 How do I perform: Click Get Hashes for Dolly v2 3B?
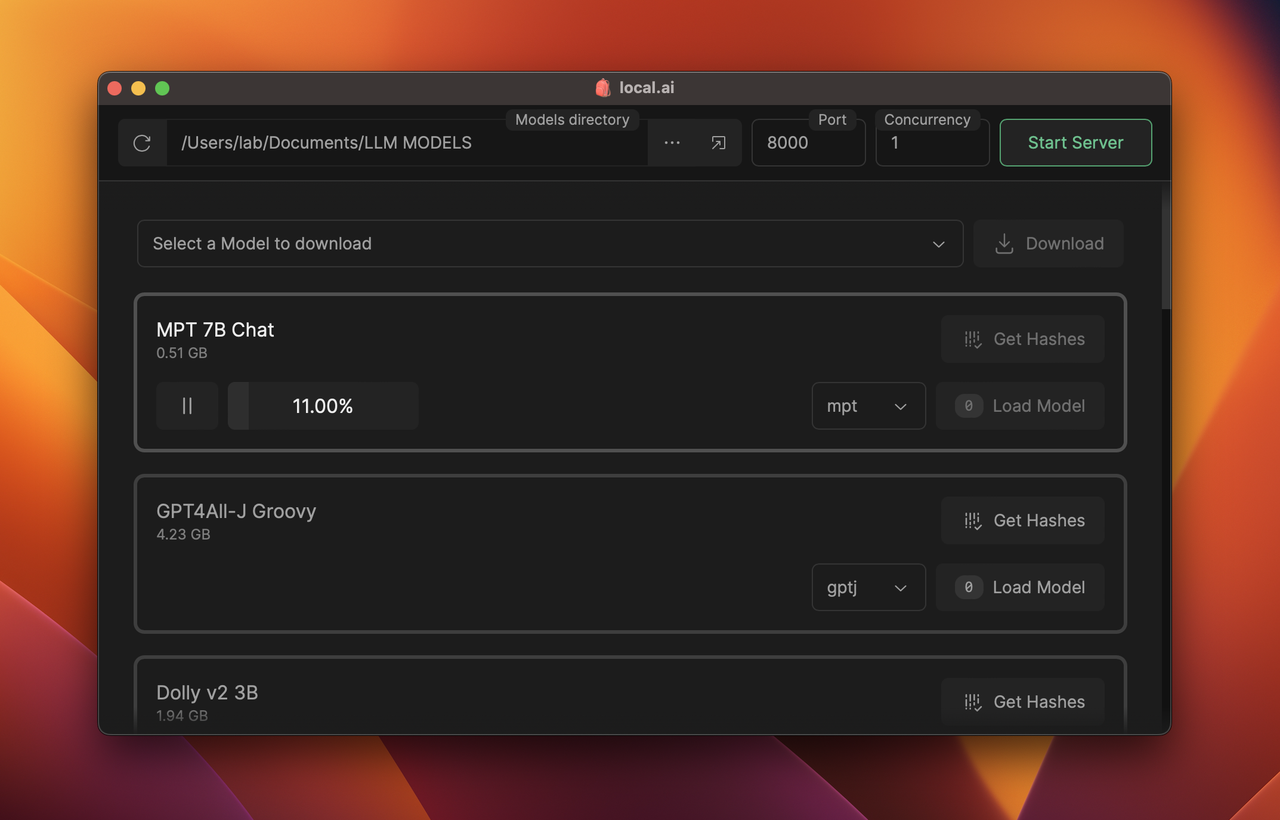coord(1023,702)
